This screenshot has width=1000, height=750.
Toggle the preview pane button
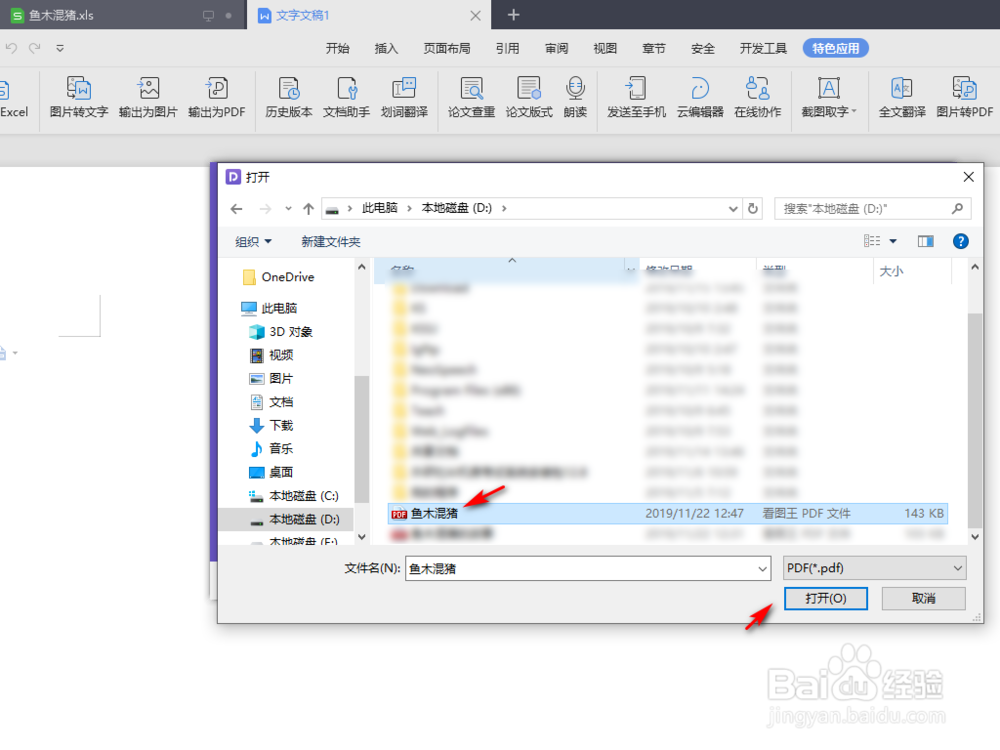(x=925, y=241)
